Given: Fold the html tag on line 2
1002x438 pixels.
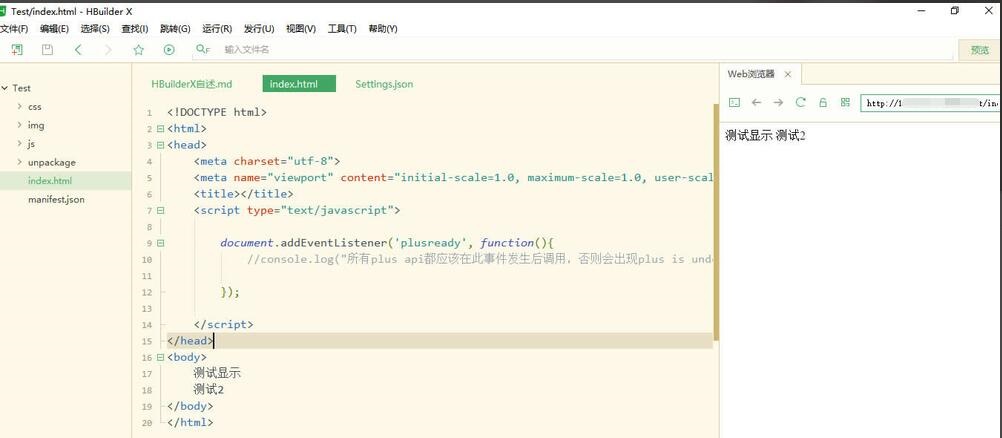Looking at the screenshot, I should 160,129.
